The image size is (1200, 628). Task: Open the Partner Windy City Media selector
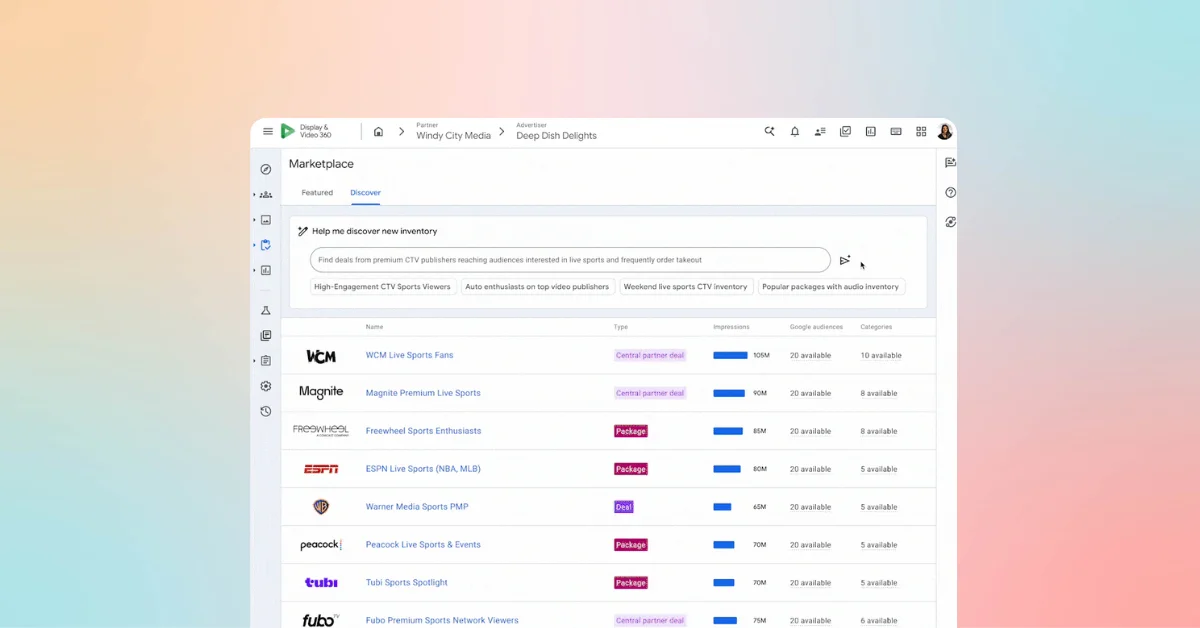[453, 131]
